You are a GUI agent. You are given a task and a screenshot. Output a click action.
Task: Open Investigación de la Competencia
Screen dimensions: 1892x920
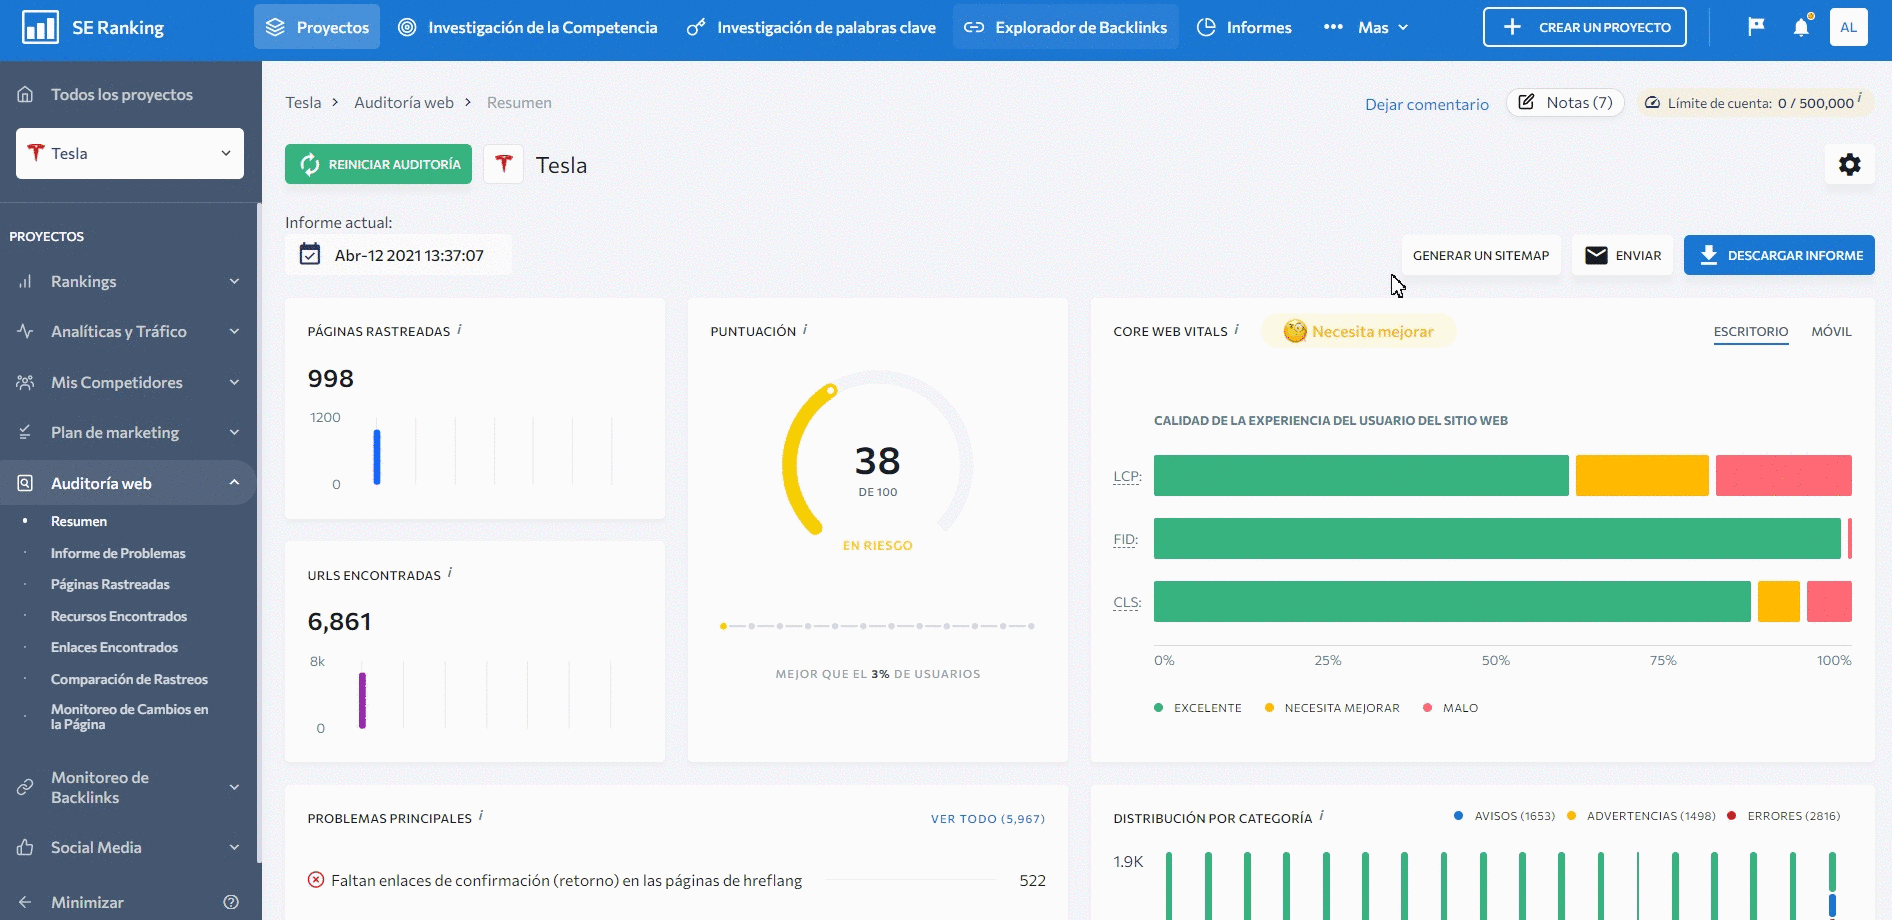528,27
